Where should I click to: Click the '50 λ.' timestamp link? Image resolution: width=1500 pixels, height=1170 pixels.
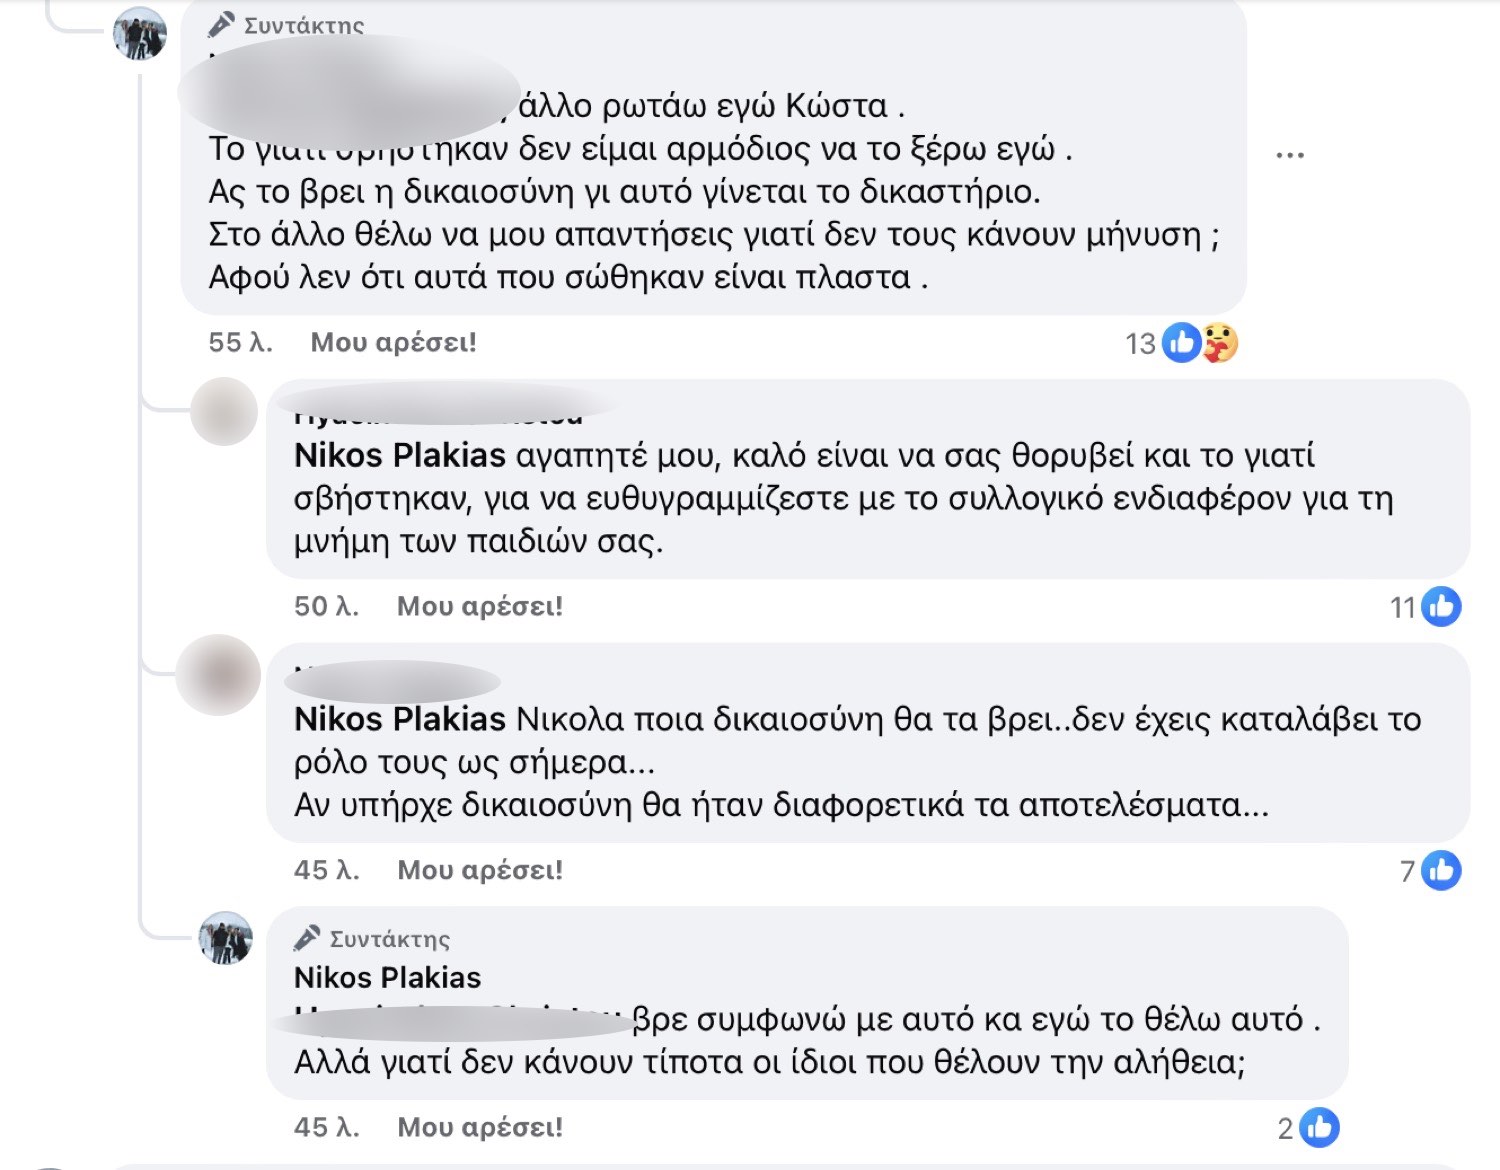pyautogui.click(x=326, y=607)
